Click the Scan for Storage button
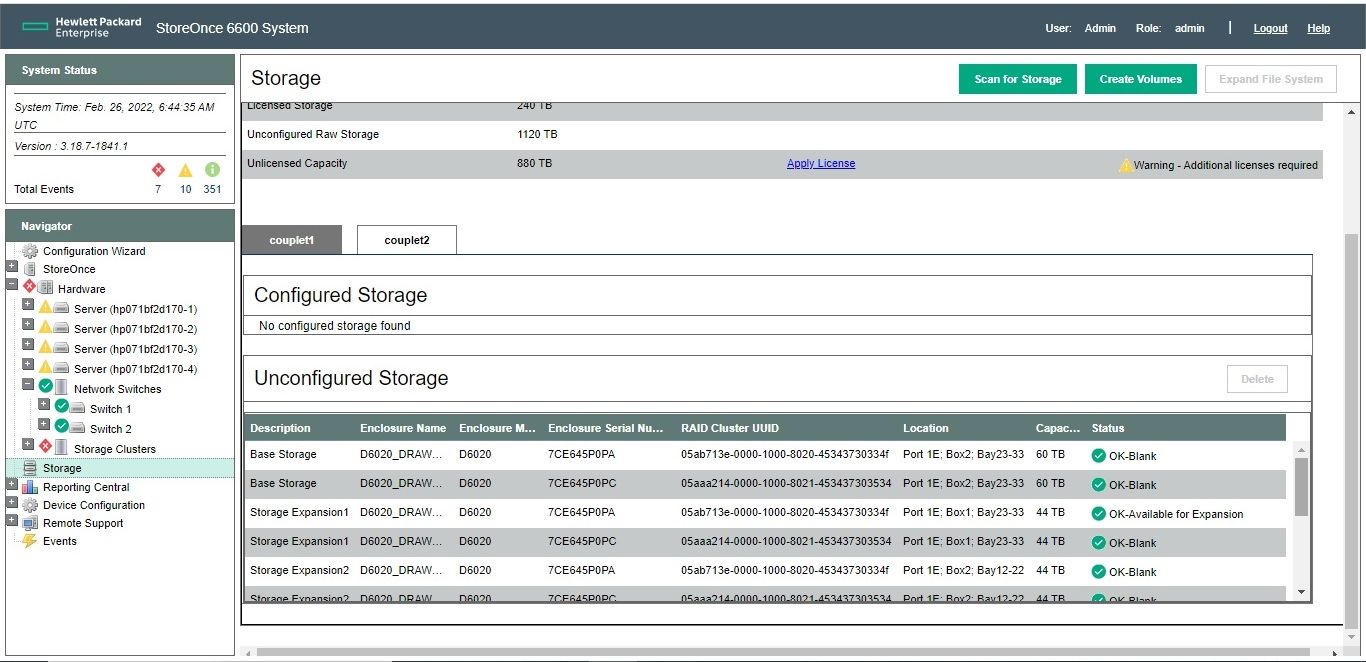1366x662 pixels. click(1018, 79)
